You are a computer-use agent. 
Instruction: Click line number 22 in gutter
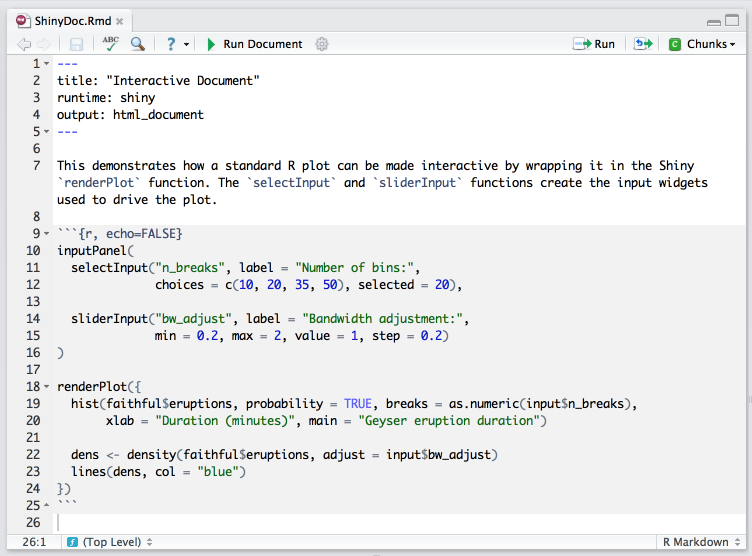click(33, 455)
